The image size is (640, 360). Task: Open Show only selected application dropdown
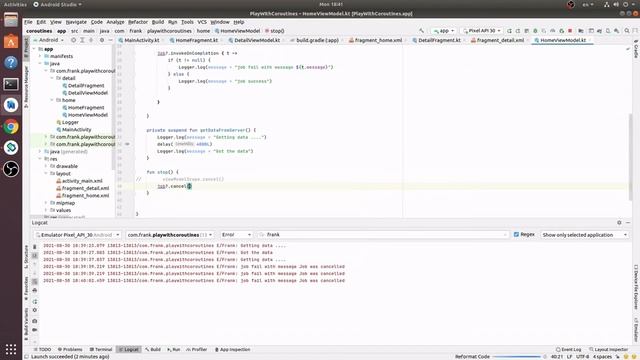[x=584, y=235]
